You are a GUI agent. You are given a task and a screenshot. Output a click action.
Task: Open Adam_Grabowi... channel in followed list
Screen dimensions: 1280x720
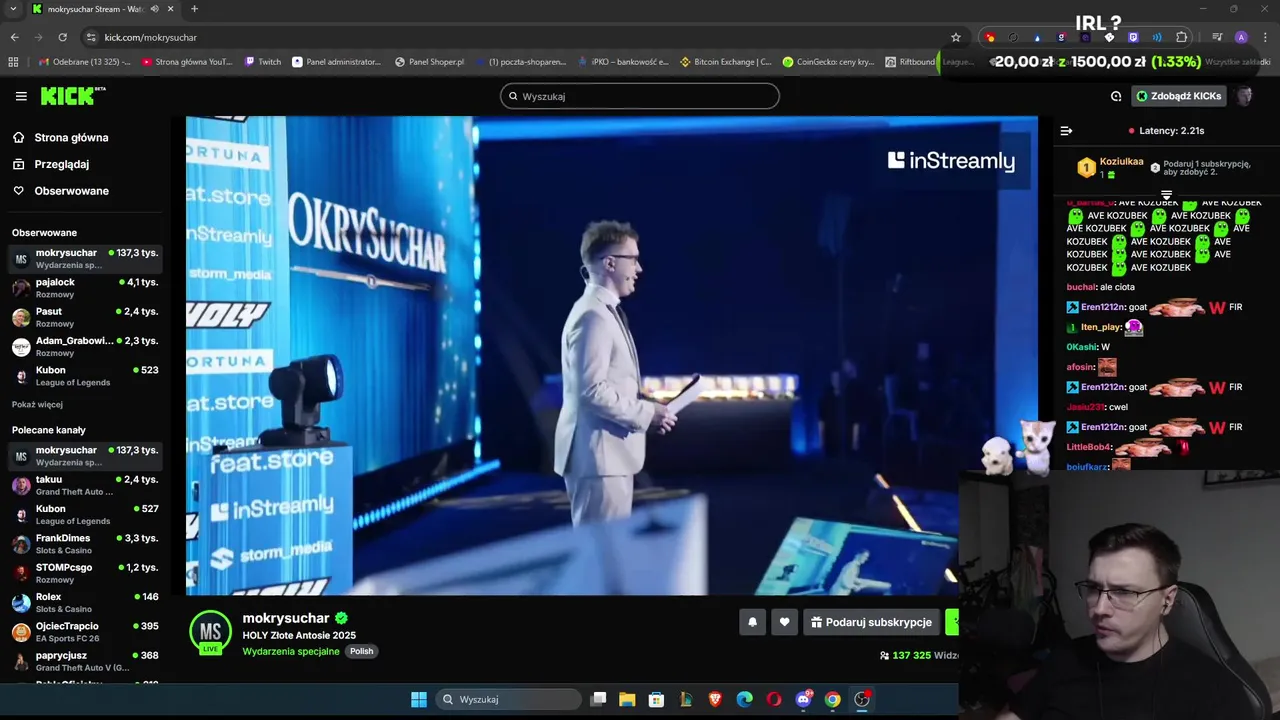pos(84,346)
